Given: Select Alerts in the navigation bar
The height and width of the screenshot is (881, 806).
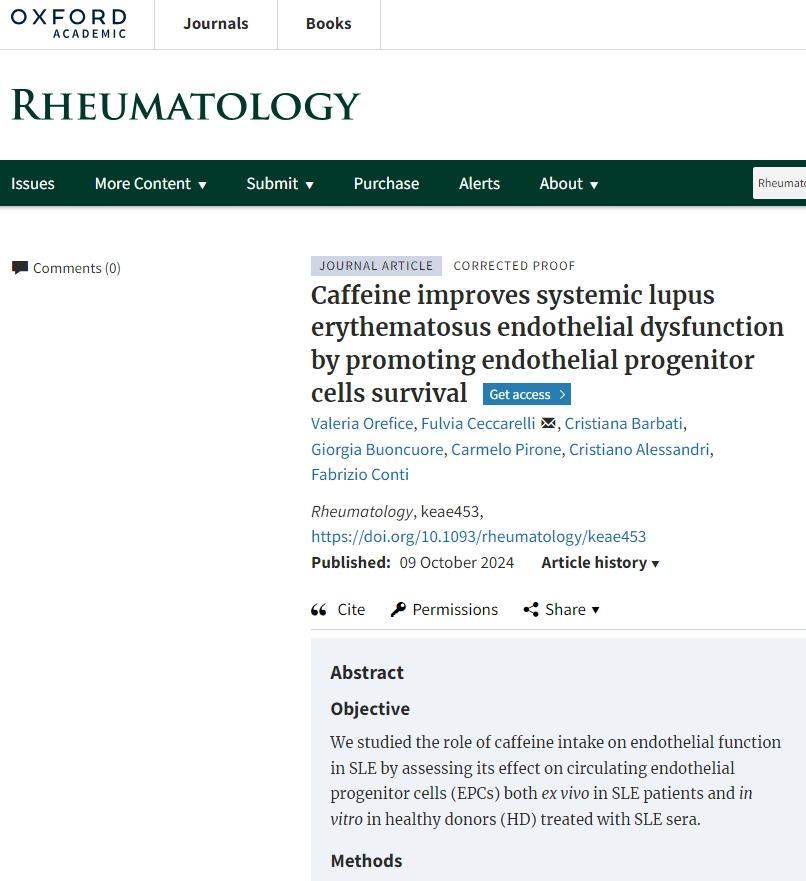Looking at the screenshot, I should (479, 183).
